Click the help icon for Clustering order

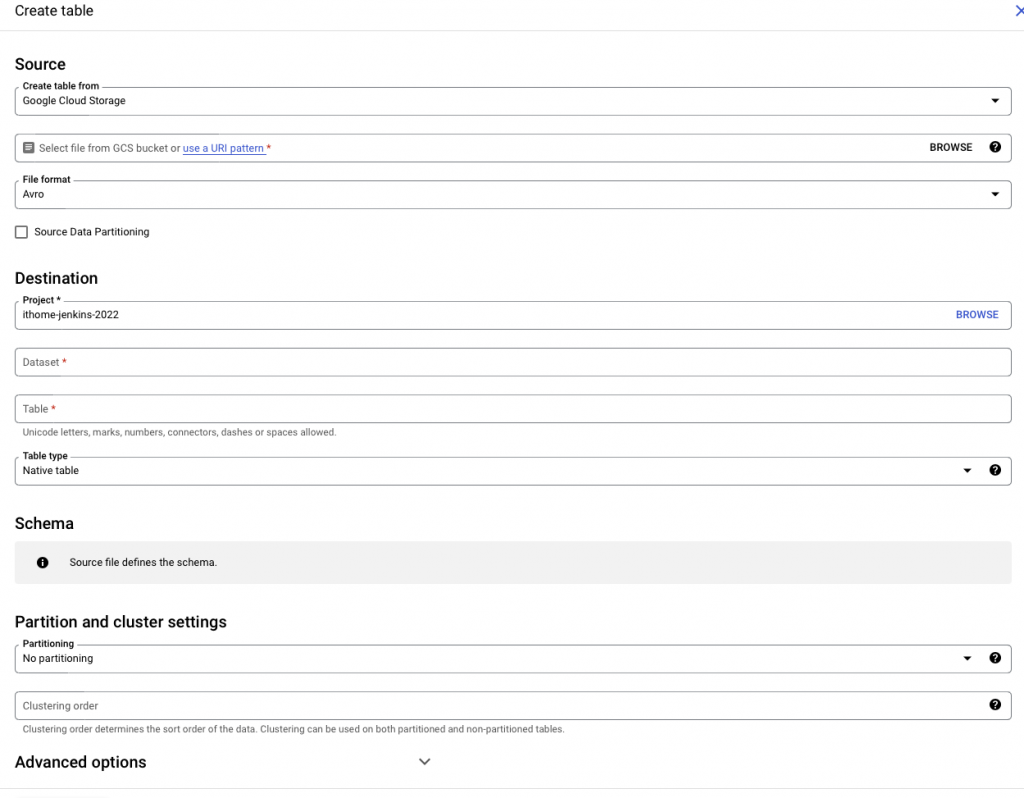(995, 705)
